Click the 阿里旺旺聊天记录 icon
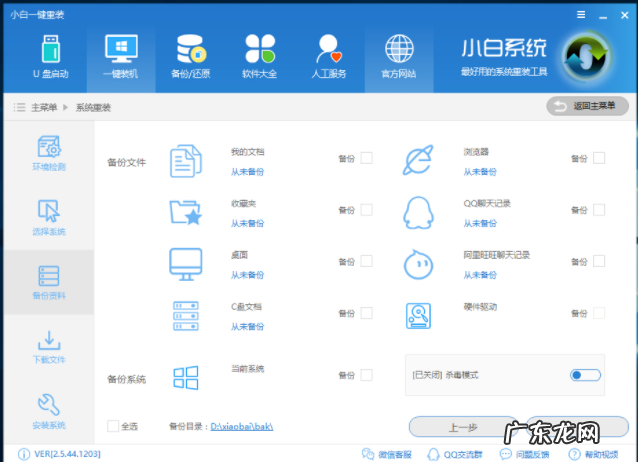Image resolution: width=638 pixels, height=462 pixels. pyautogui.click(x=418, y=265)
